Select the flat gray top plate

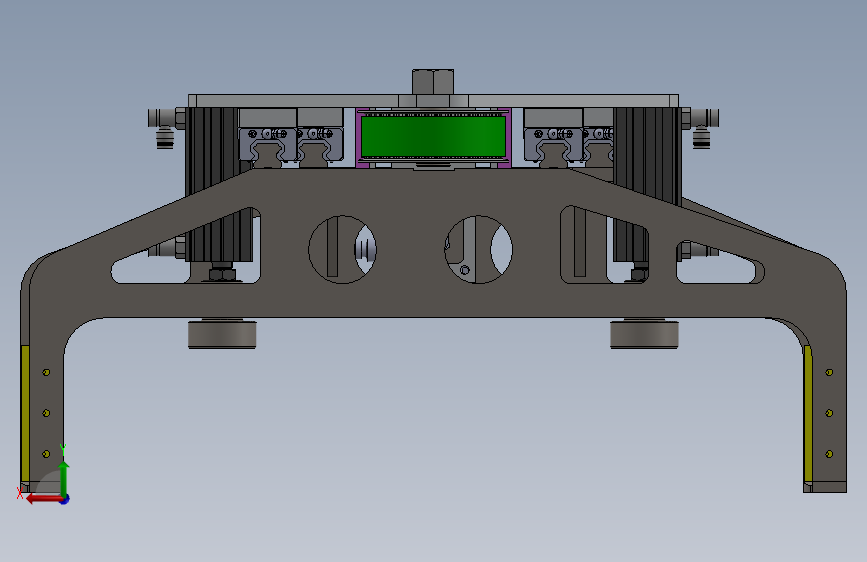[x=433, y=101]
